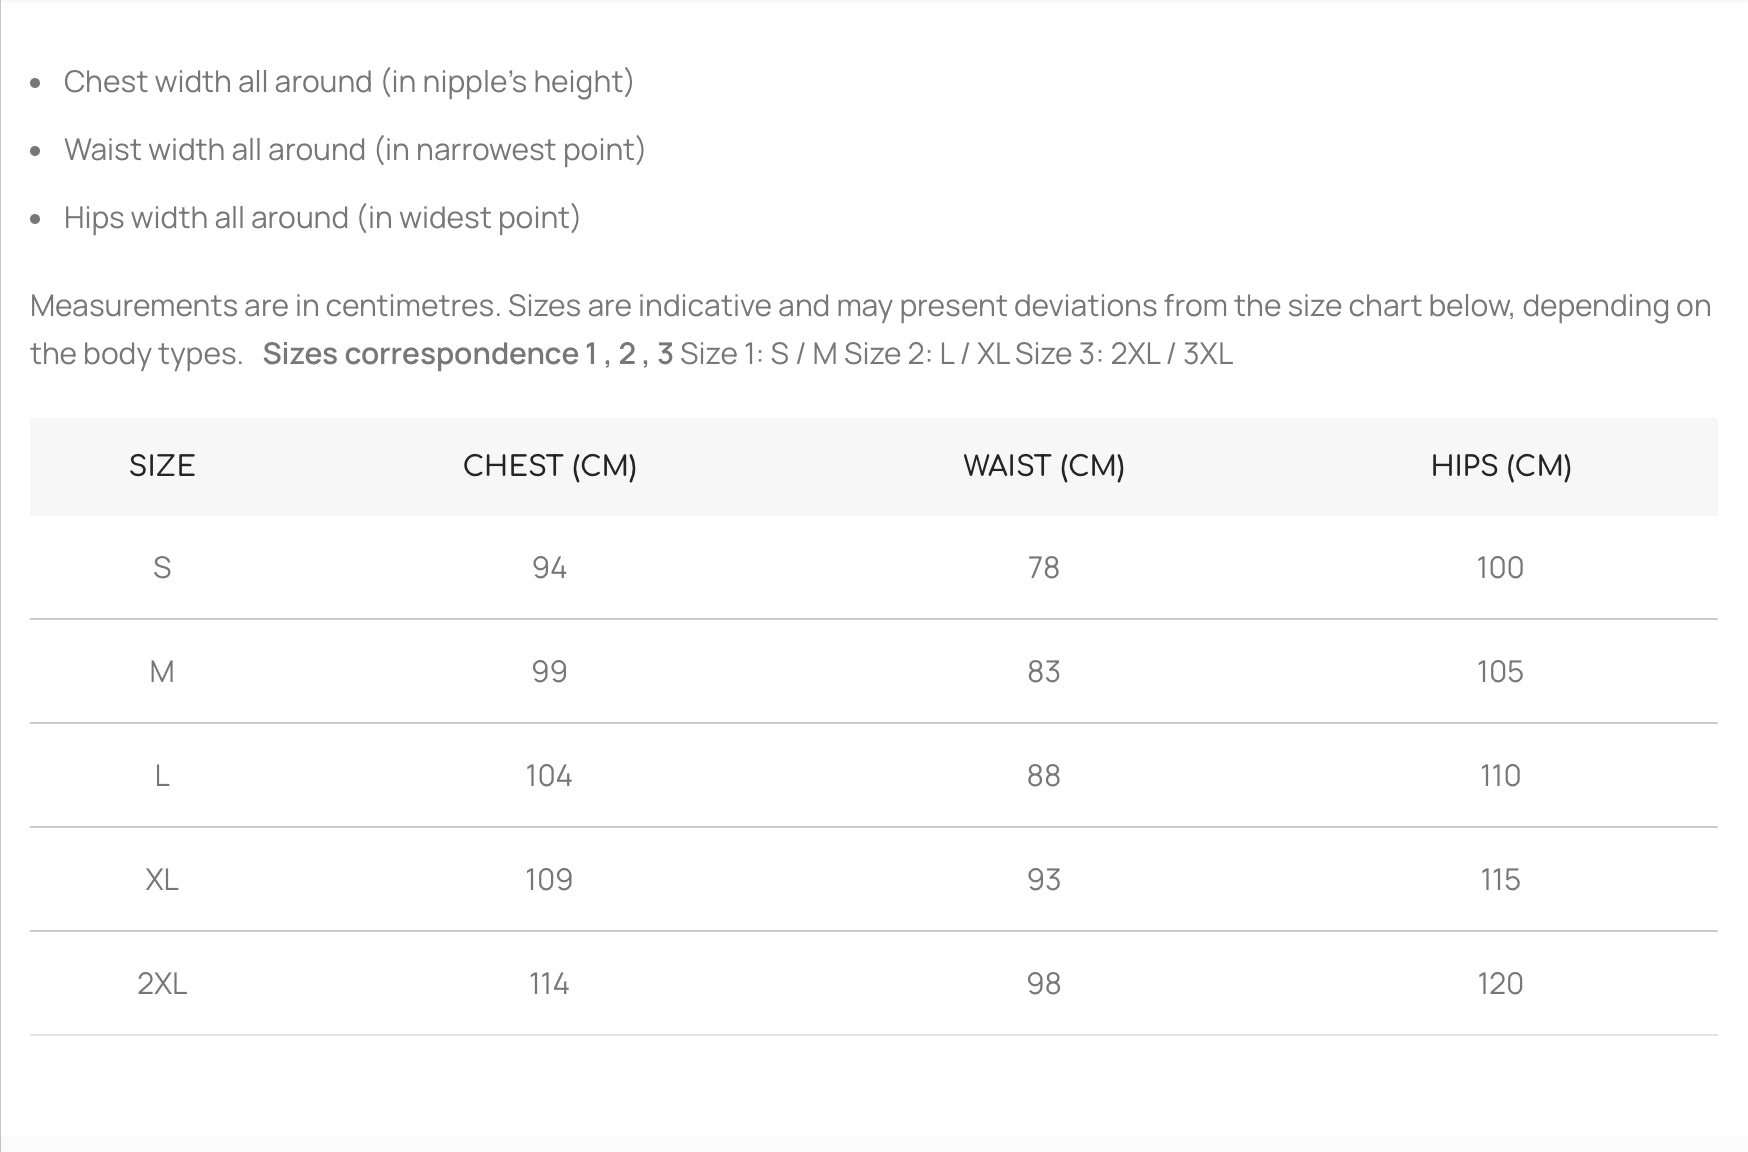Select the M size row label
Viewport: 1748px width, 1152px height.
[x=162, y=672]
